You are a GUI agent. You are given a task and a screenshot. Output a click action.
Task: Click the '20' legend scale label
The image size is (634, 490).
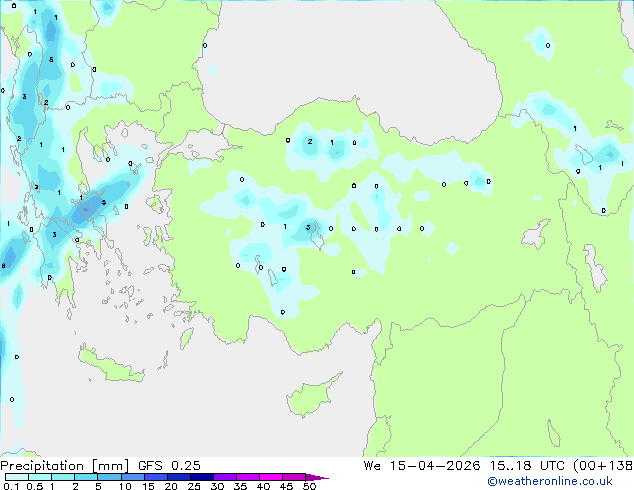tap(171, 486)
